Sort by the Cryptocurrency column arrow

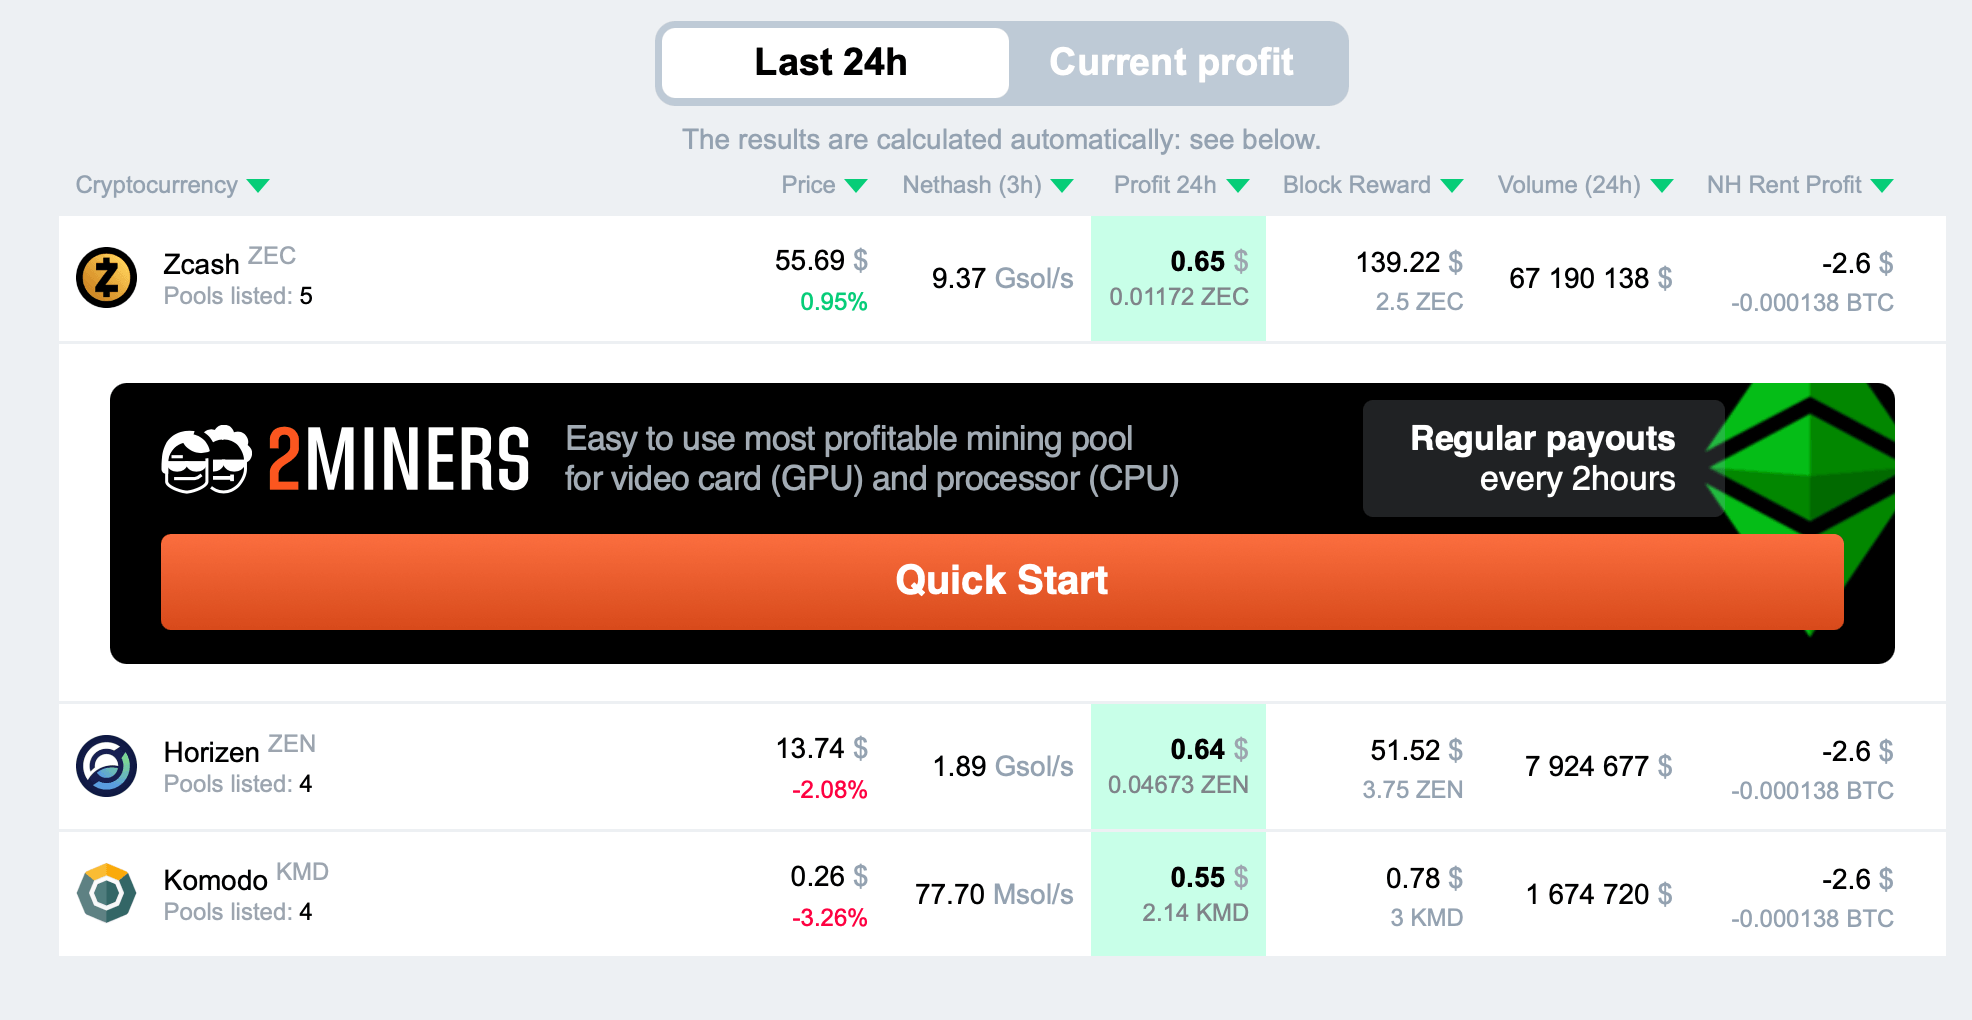[x=258, y=186]
